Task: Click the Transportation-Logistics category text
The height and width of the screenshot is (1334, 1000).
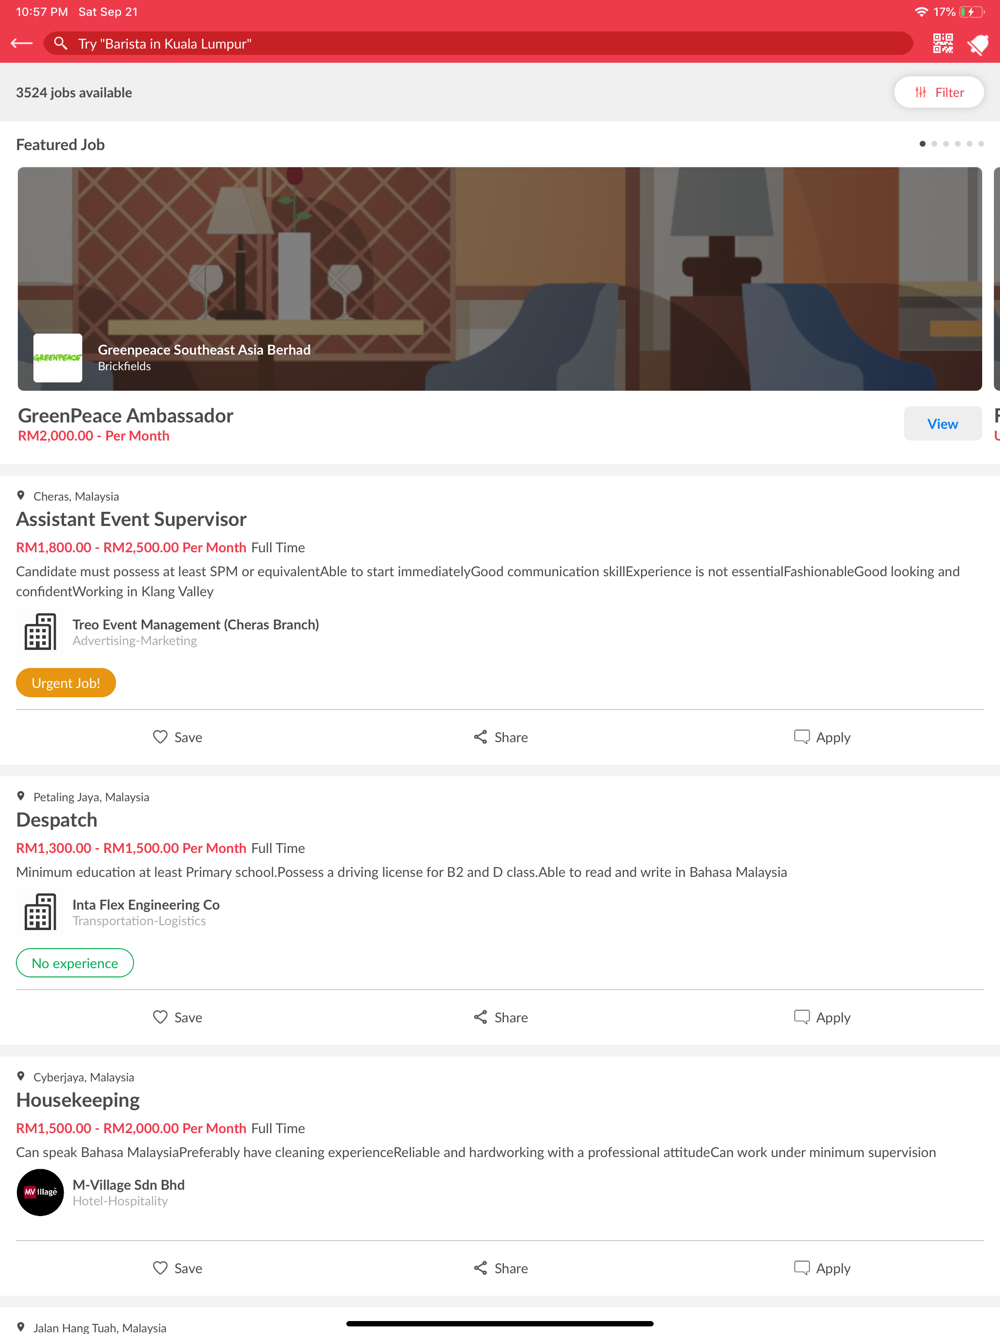Action: coord(139,921)
